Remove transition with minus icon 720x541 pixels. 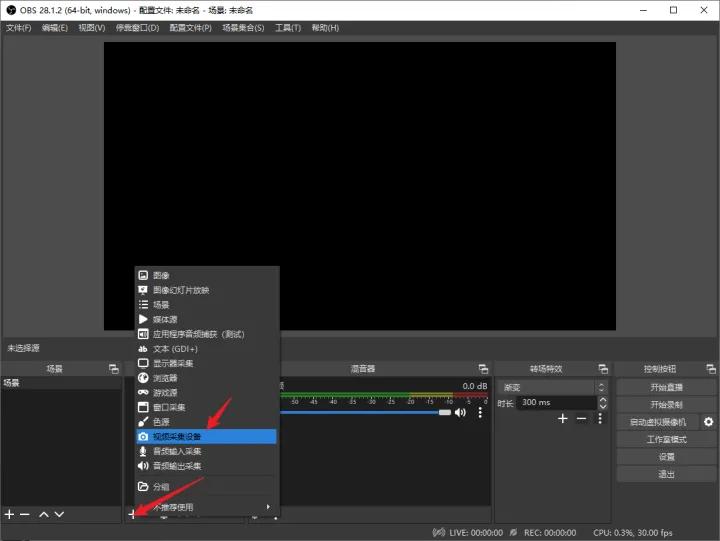tap(581, 418)
